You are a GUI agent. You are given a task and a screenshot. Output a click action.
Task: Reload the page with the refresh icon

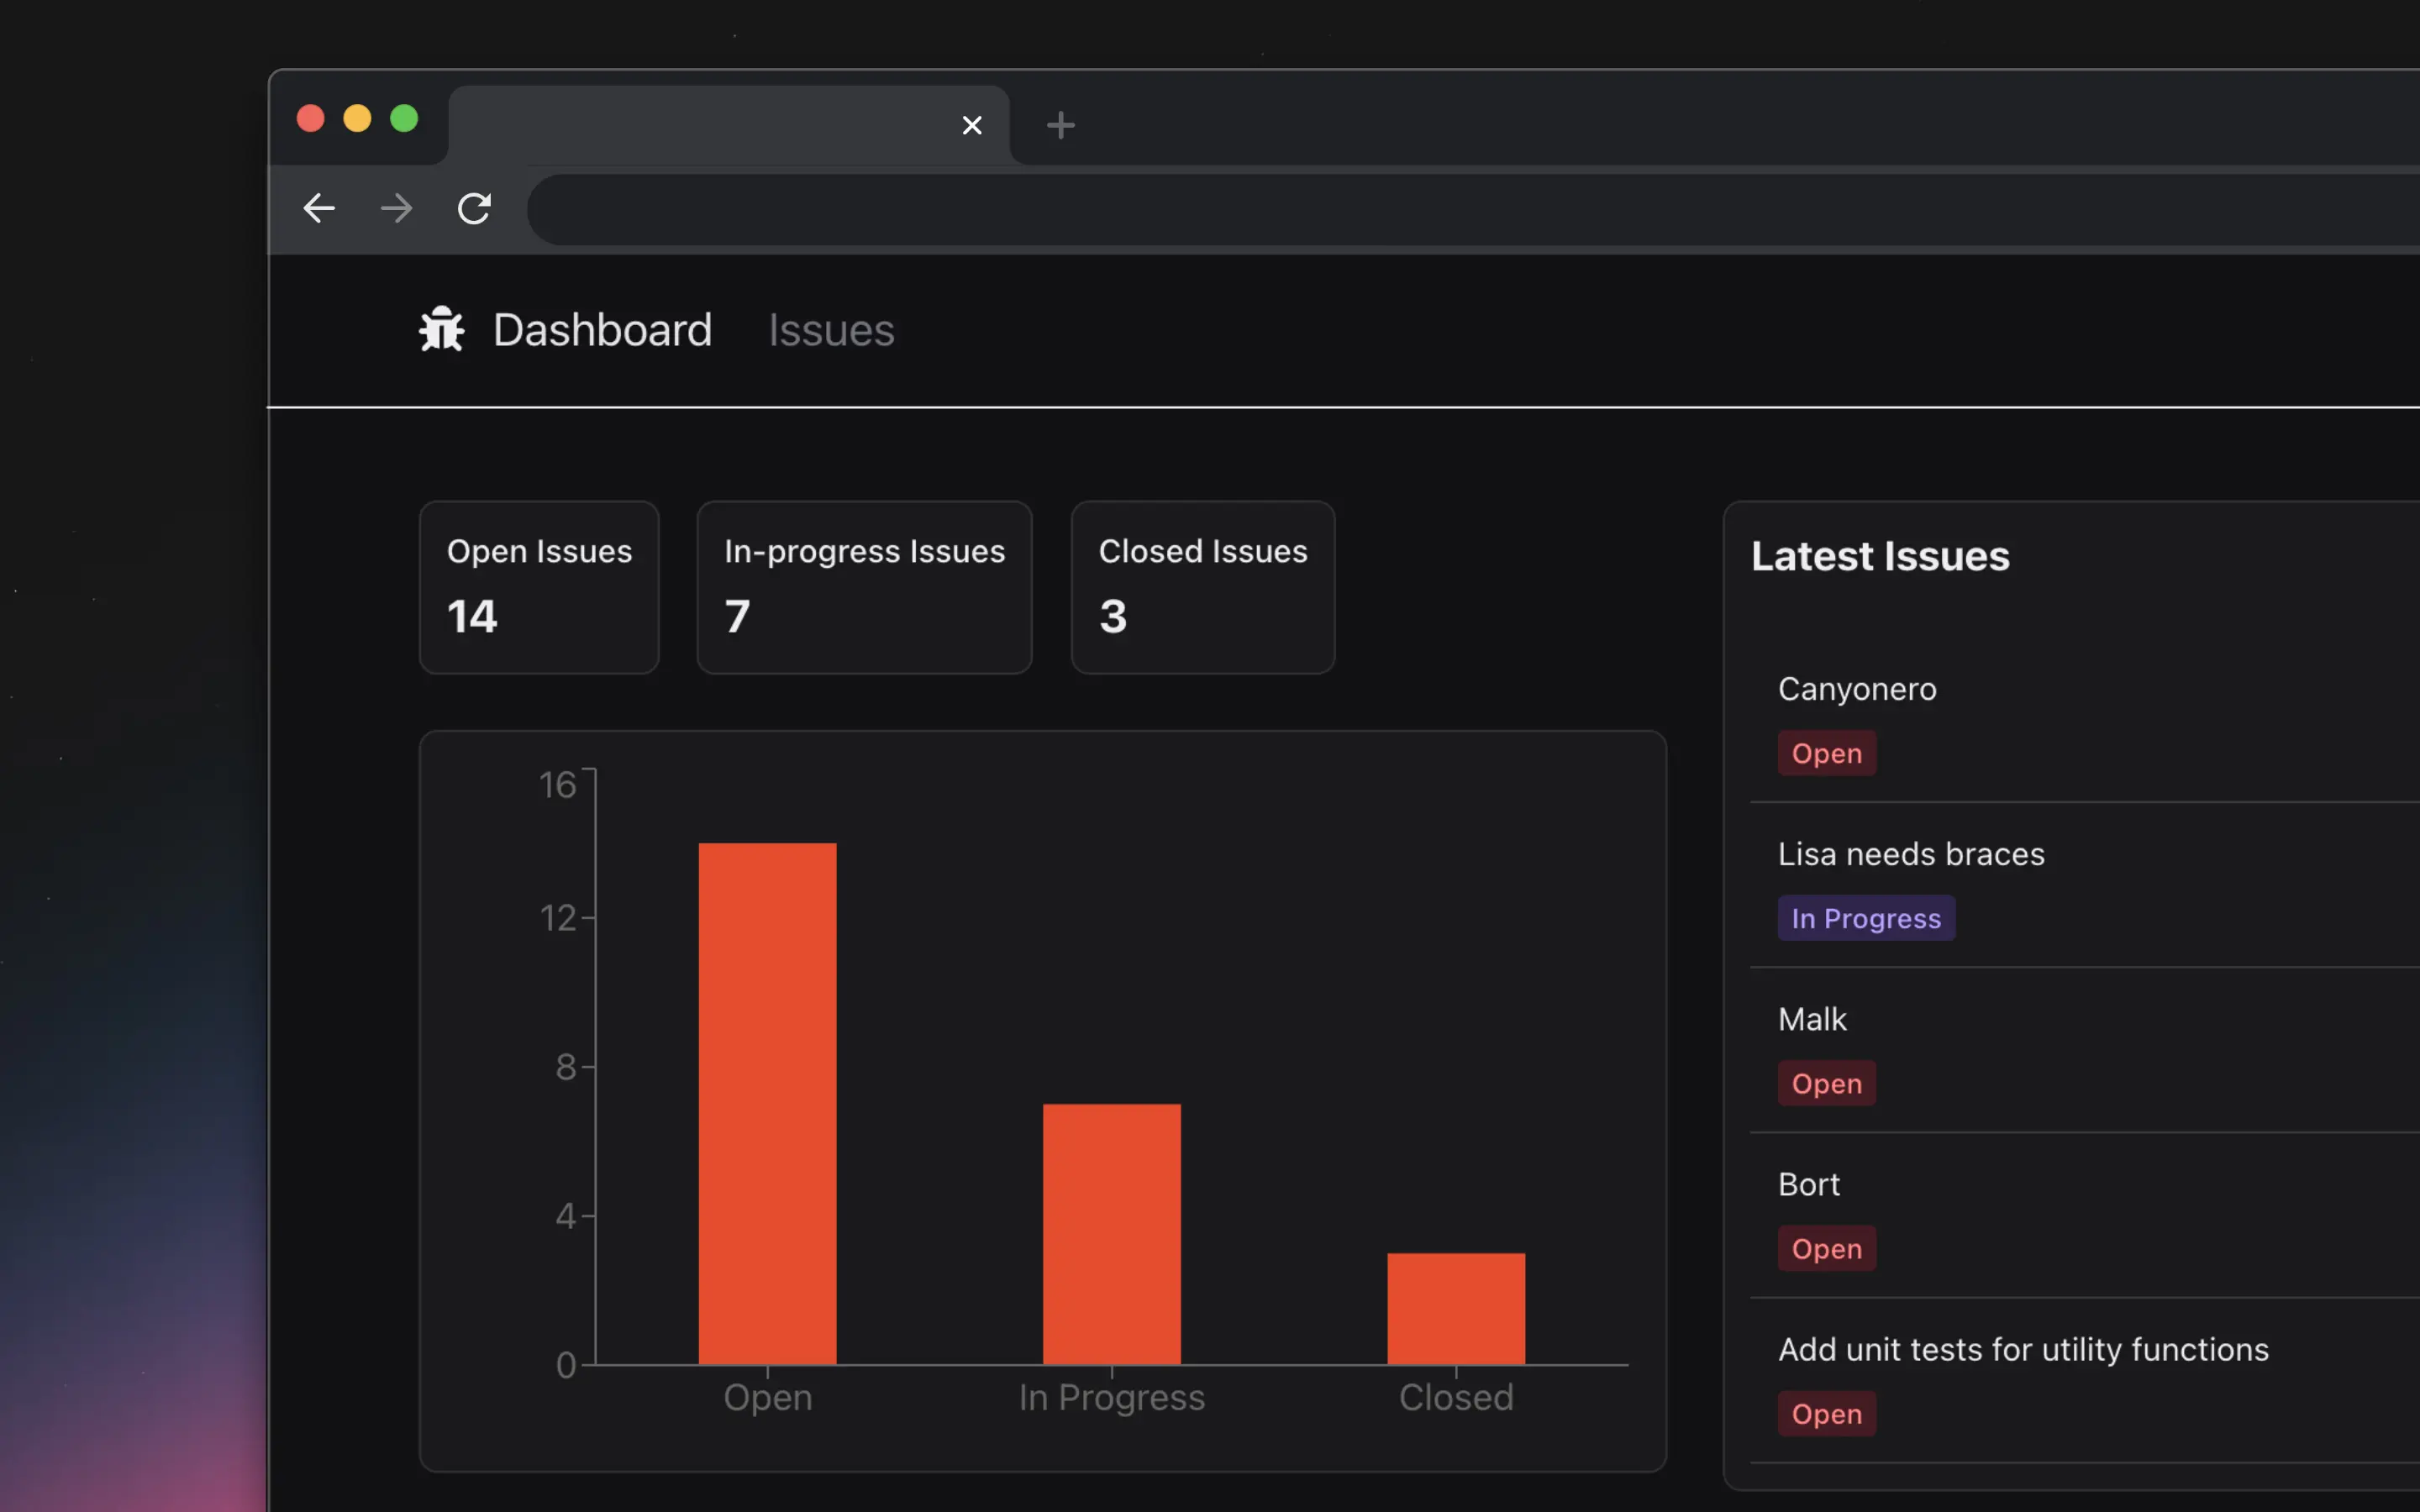[474, 208]
